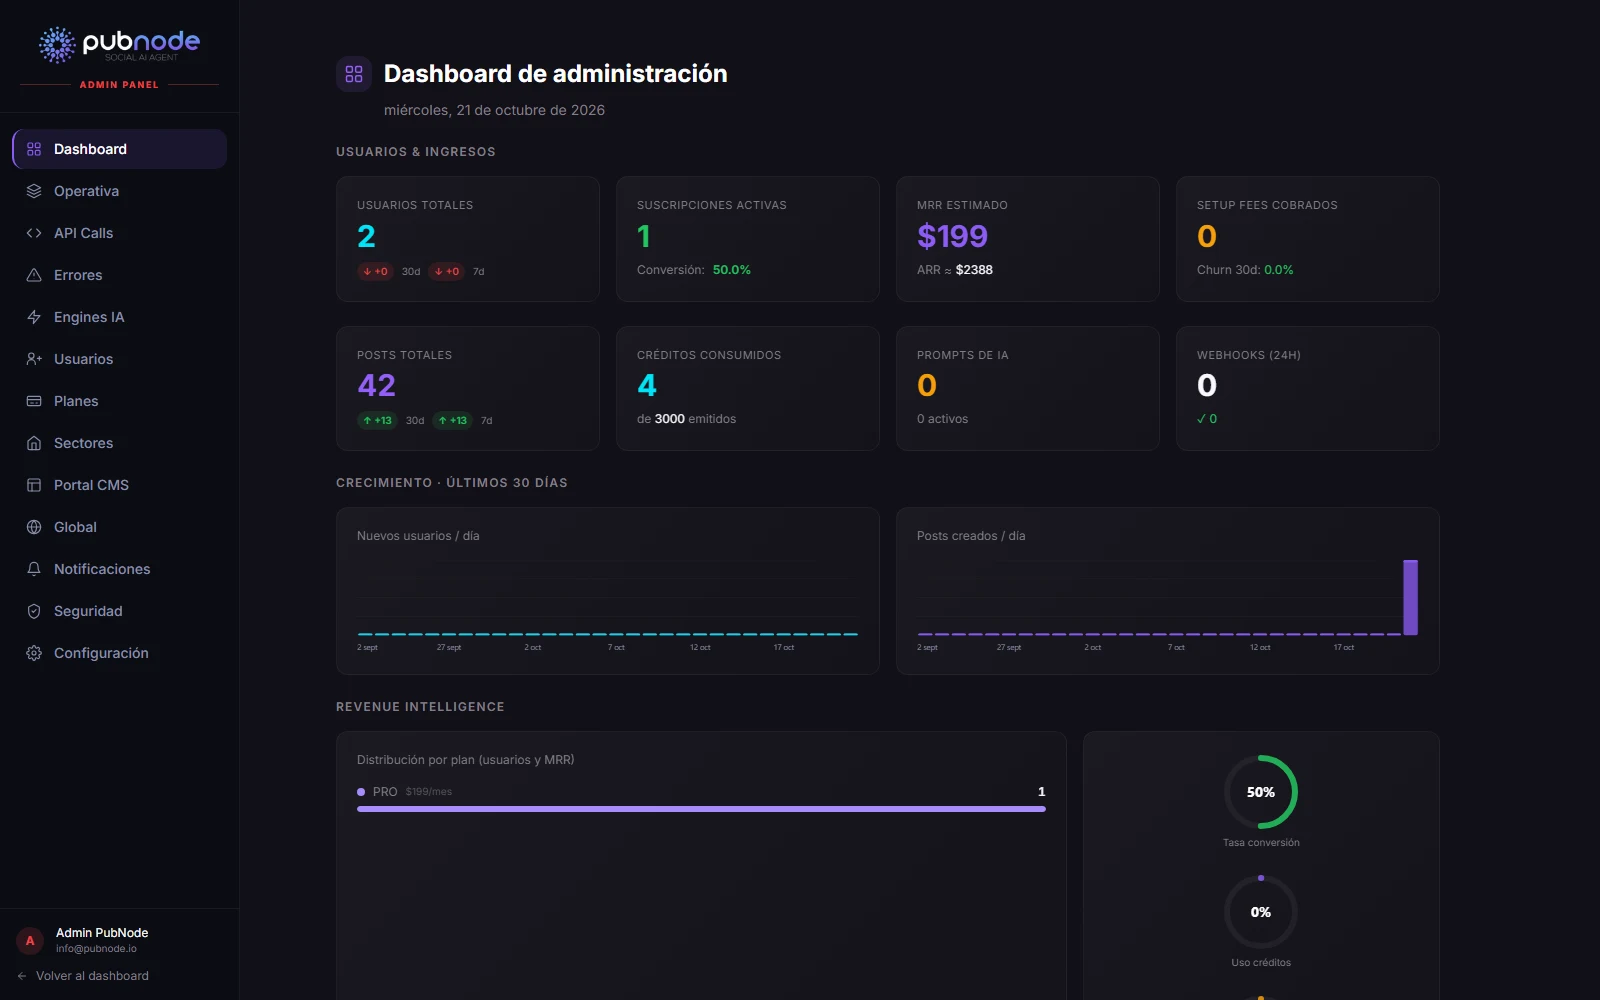Click the dashboard icon beside page title
Viewport: 1600px width, 1000px height.
pyautogui.click(x=354, y=74)
